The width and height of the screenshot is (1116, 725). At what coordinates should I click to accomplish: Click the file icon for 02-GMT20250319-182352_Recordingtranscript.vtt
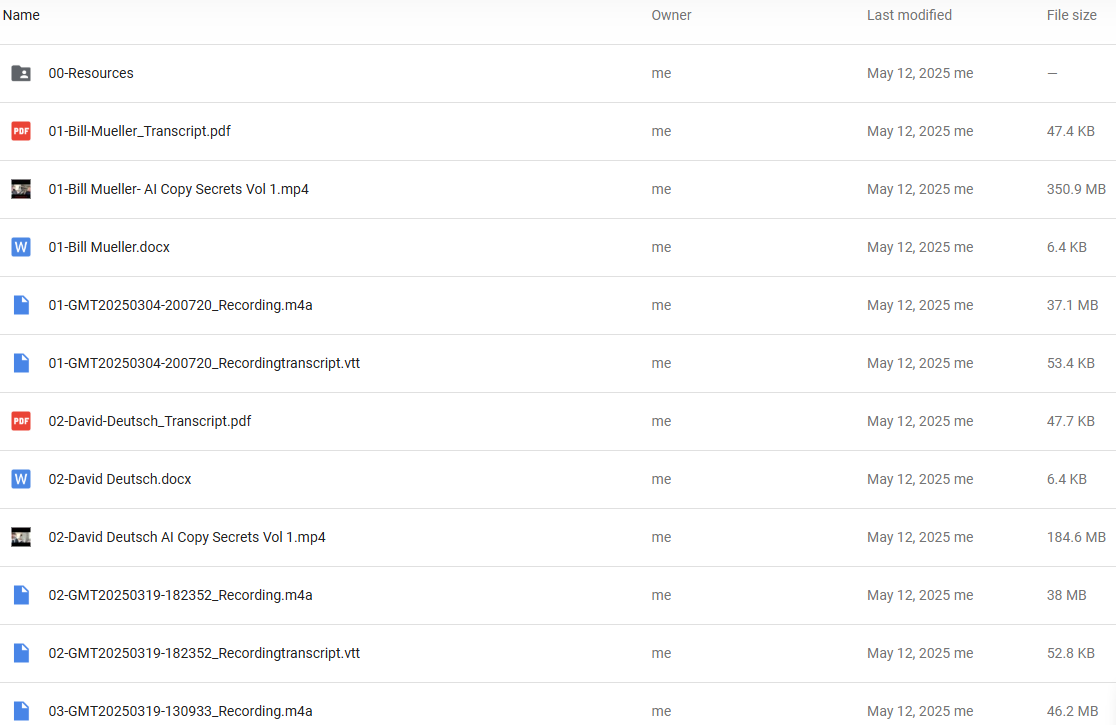[x=21, y=653]
